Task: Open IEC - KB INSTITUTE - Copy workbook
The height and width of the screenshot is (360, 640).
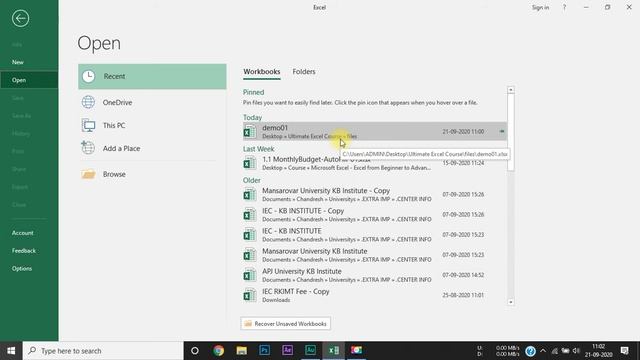Action: coord(375,215)
